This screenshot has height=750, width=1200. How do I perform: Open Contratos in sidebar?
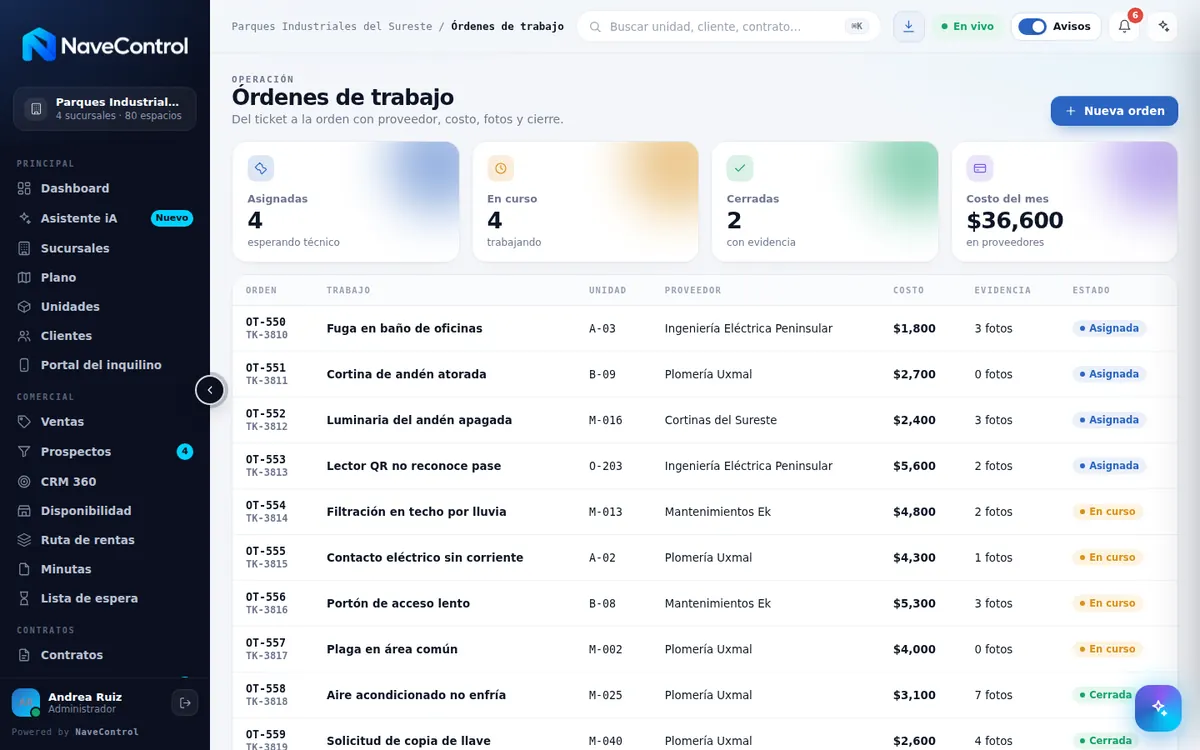coord(105,655)
